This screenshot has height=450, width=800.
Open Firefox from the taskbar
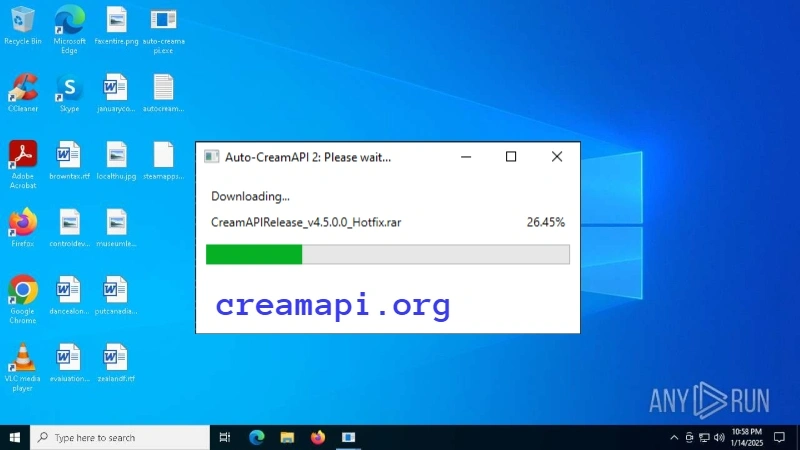(318, 437)
